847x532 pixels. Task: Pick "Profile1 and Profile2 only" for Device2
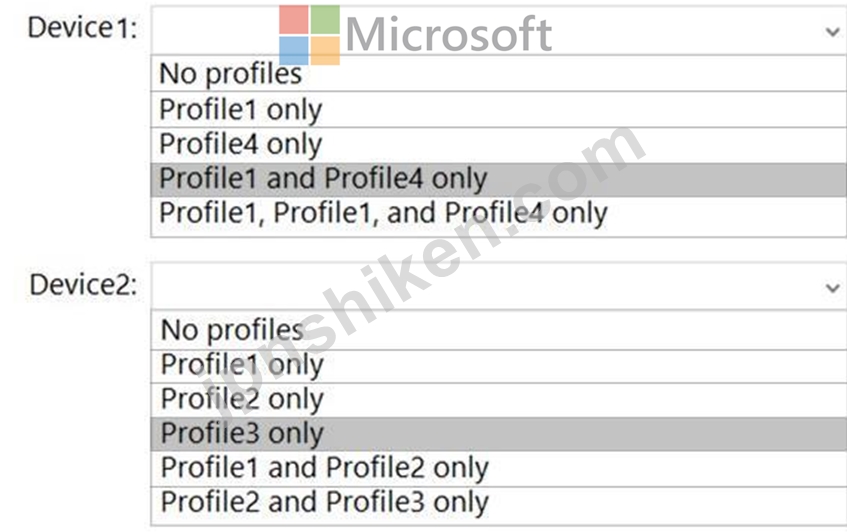[499, 468]
